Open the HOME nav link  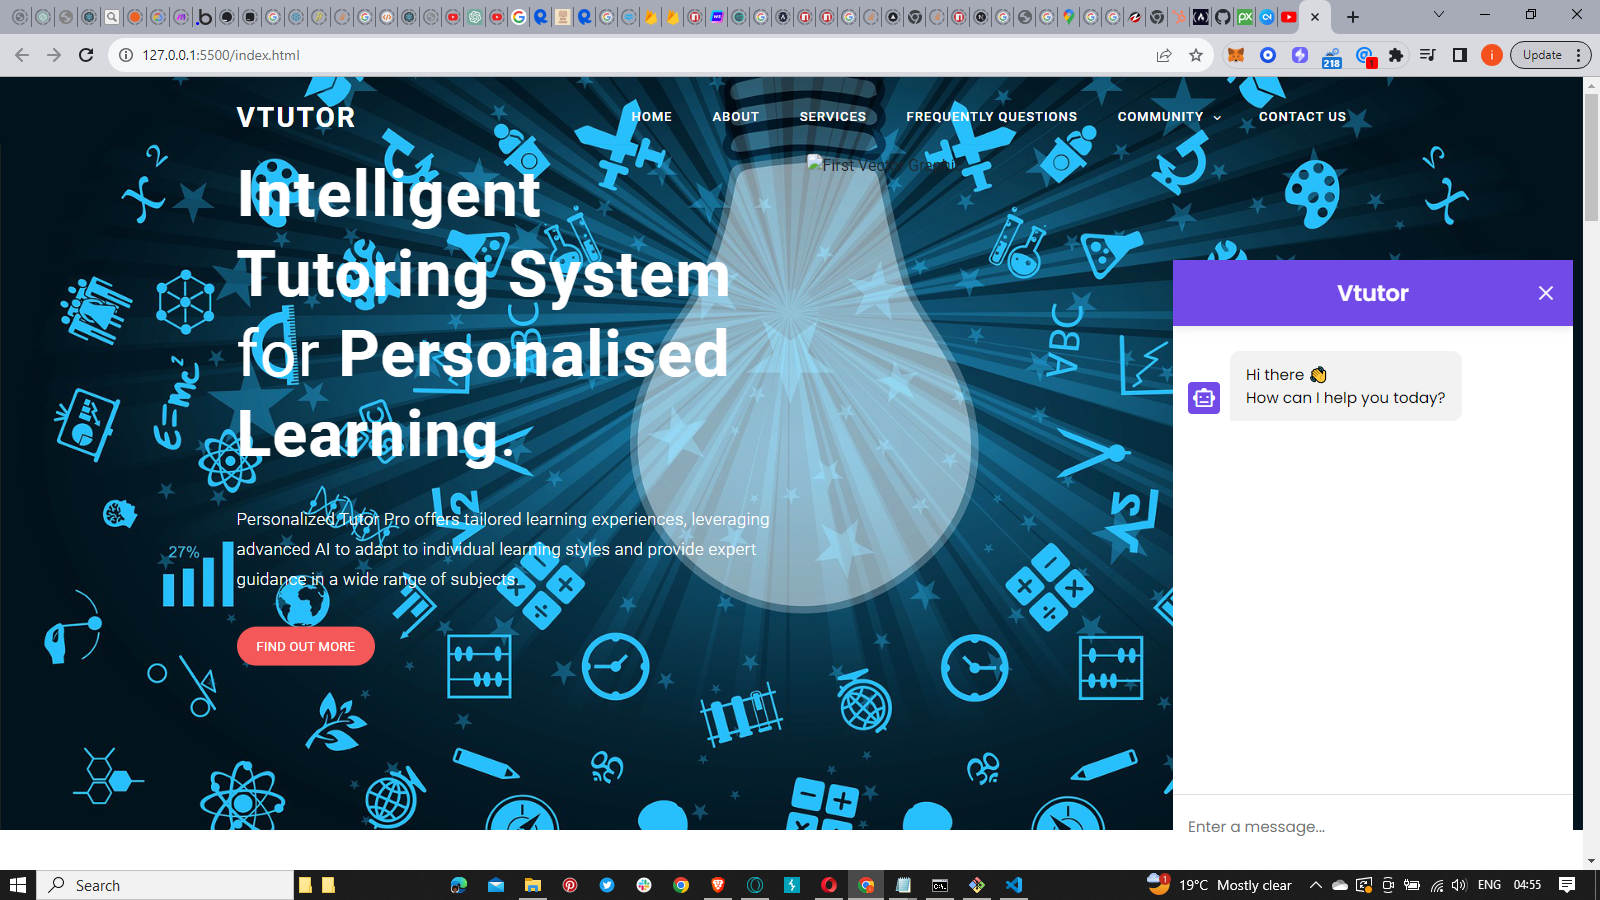pos(652,117)
